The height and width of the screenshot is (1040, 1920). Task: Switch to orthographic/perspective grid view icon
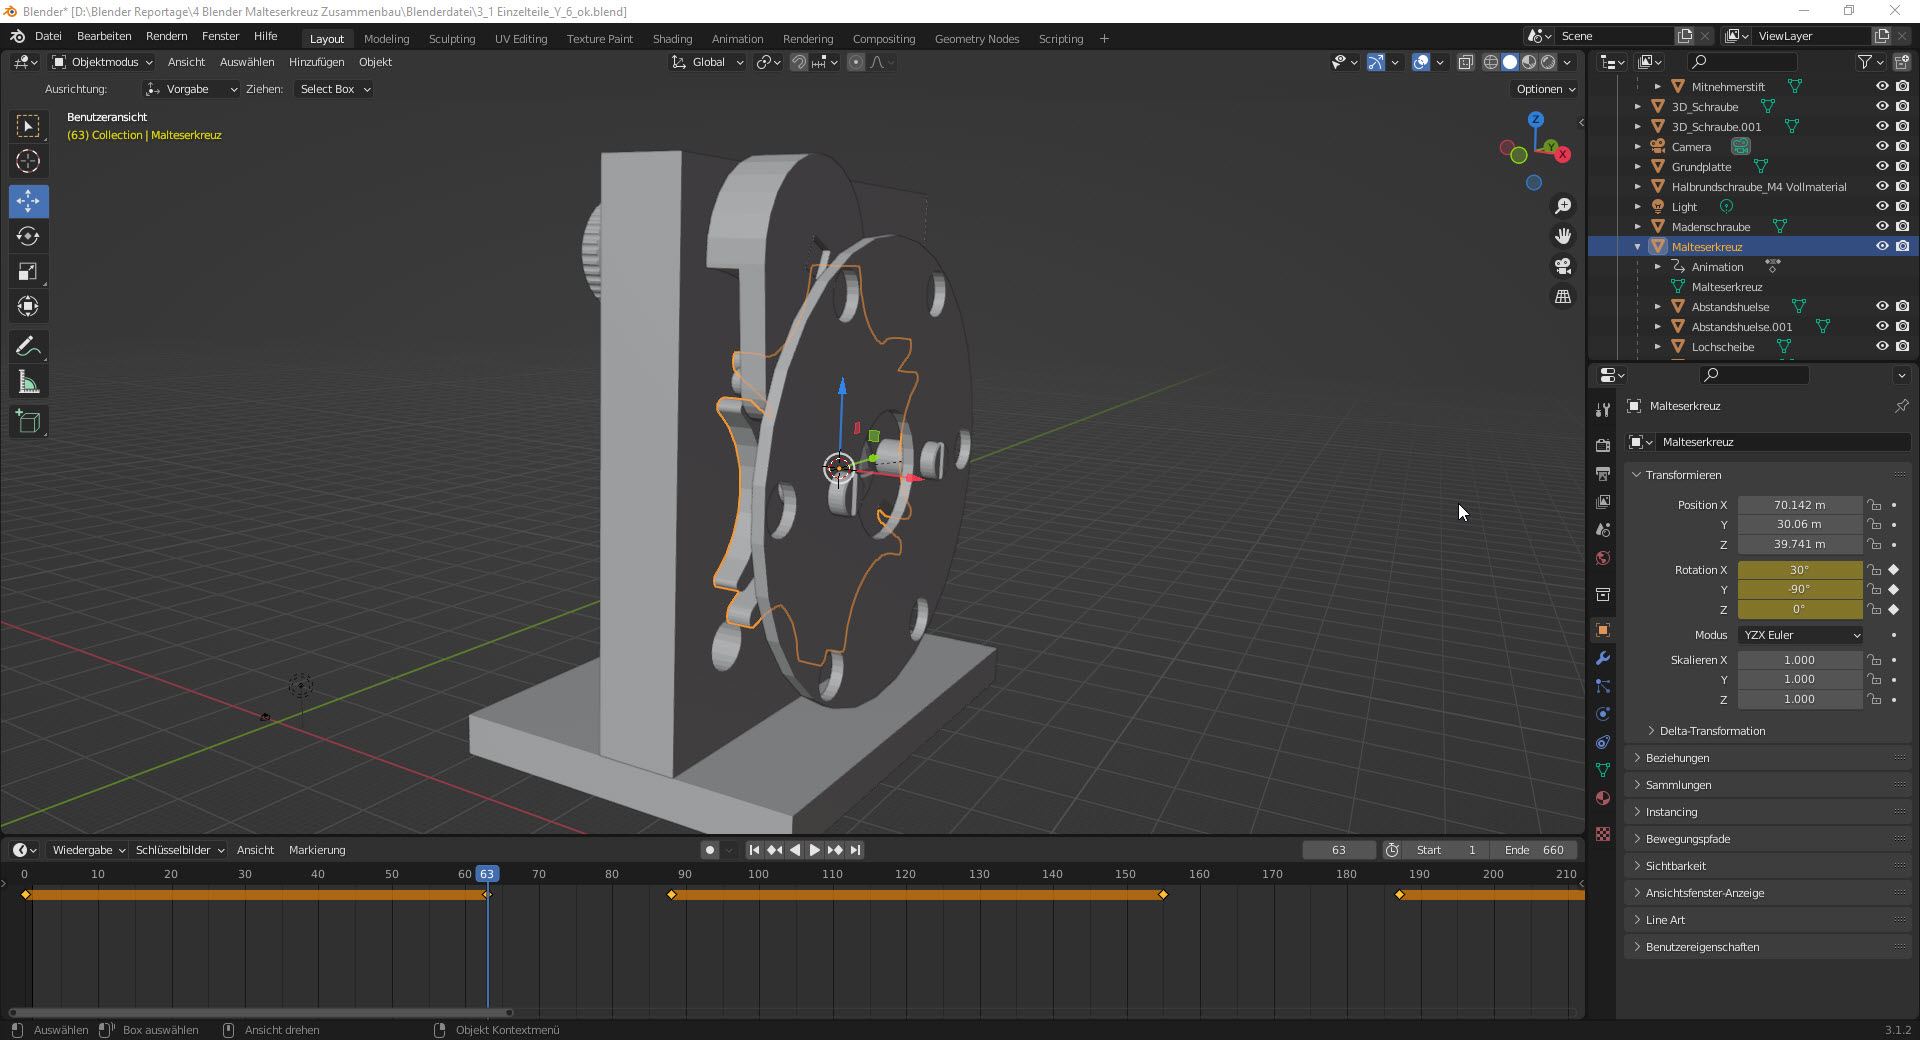pyautogui.click(x=1562, y=297)
